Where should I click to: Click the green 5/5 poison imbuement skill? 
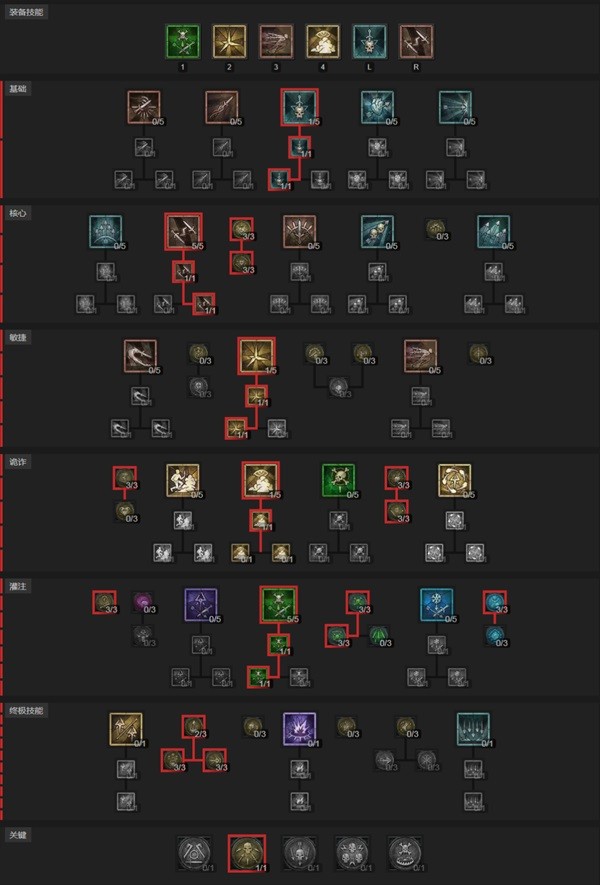tap(279, 605)
